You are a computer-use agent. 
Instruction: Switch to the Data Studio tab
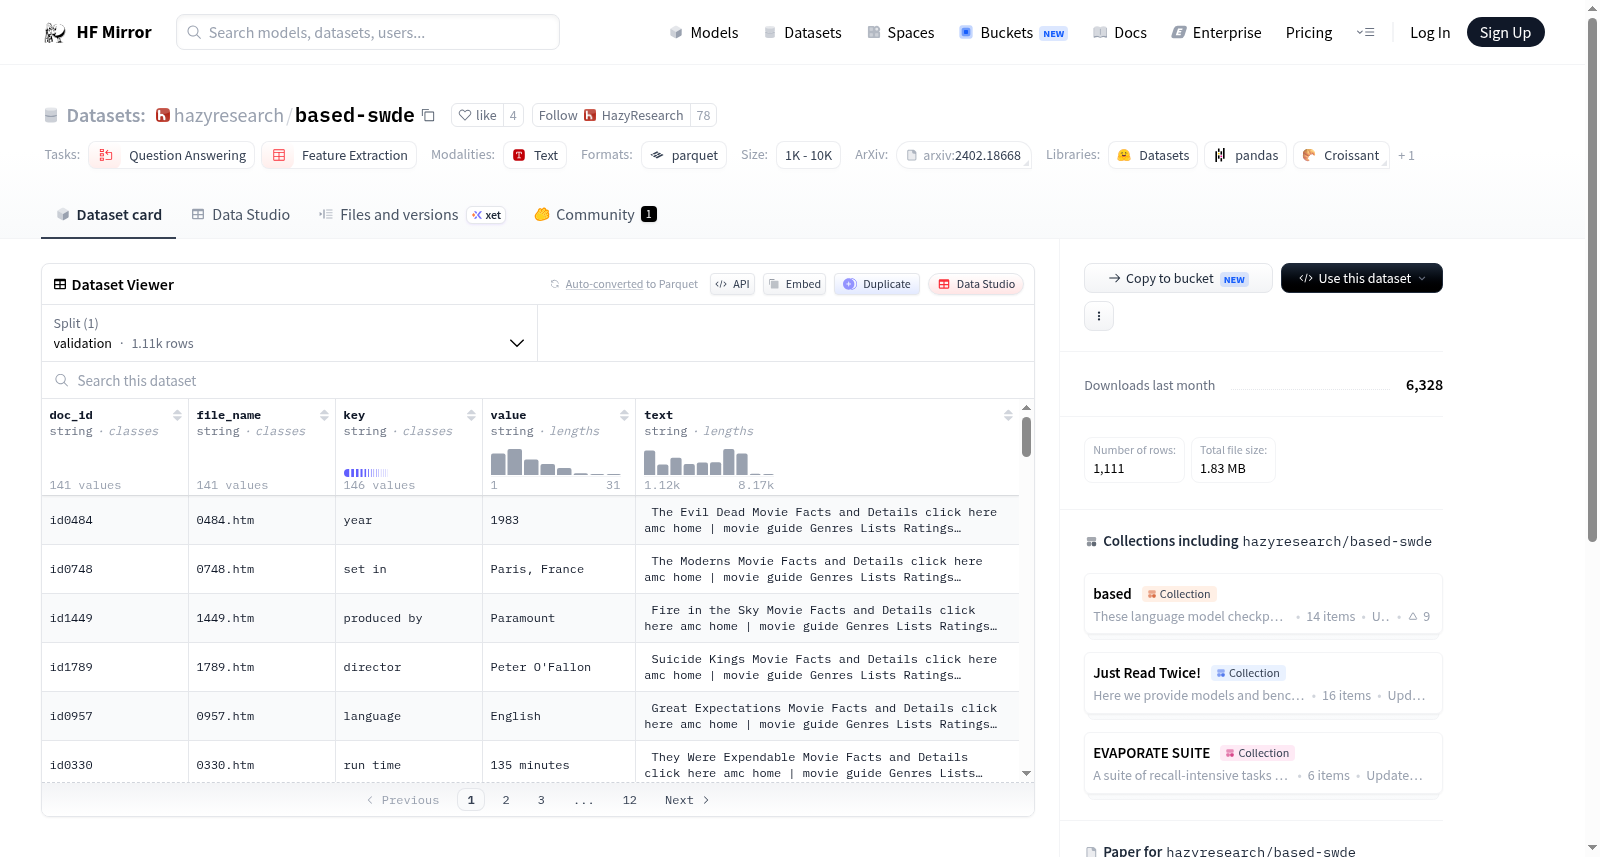pyautogui.click(x=241, y=214)
